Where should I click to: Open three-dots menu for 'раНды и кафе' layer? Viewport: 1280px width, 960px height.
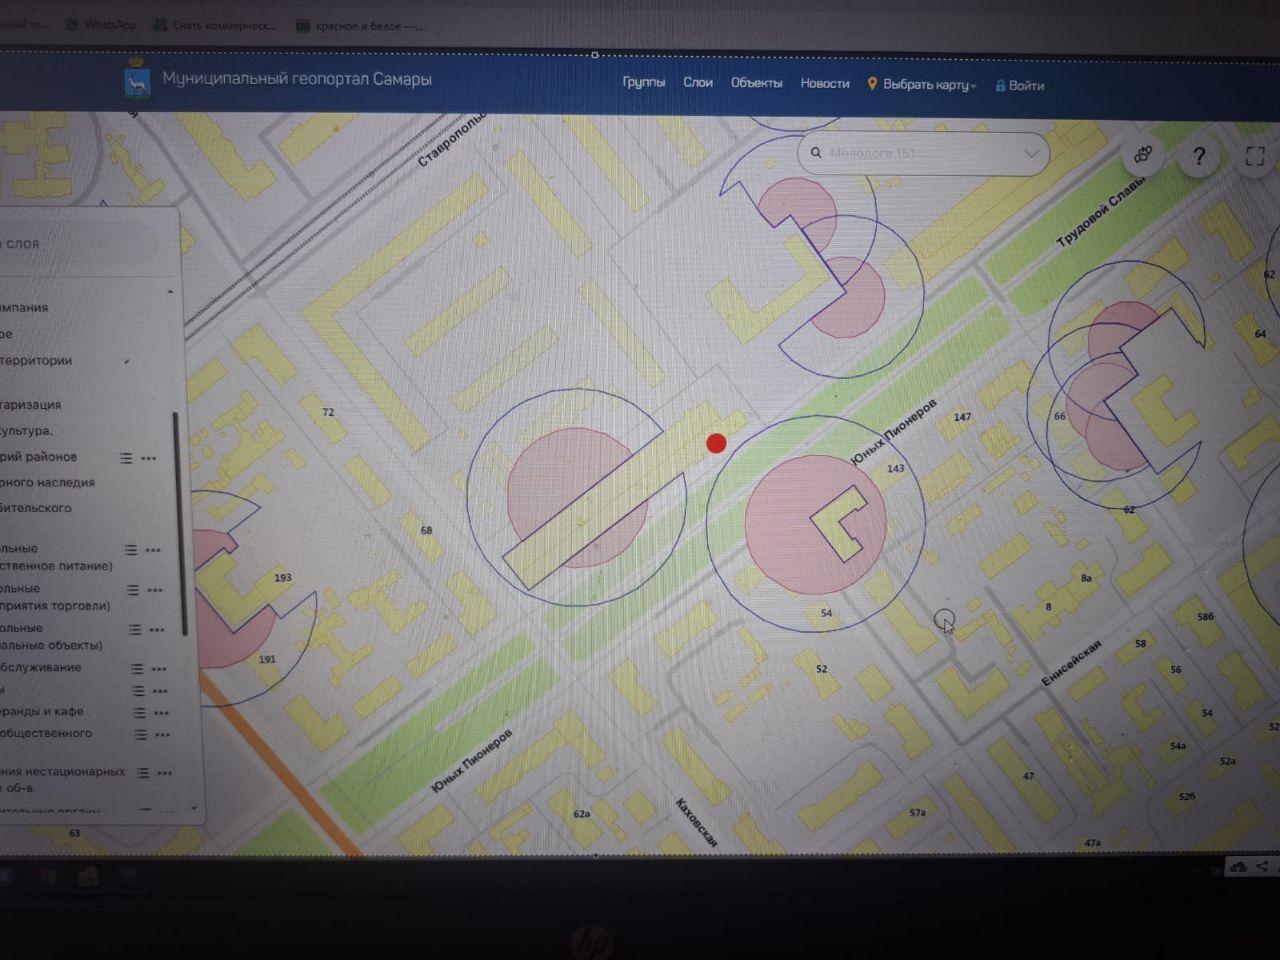point(162,713)
